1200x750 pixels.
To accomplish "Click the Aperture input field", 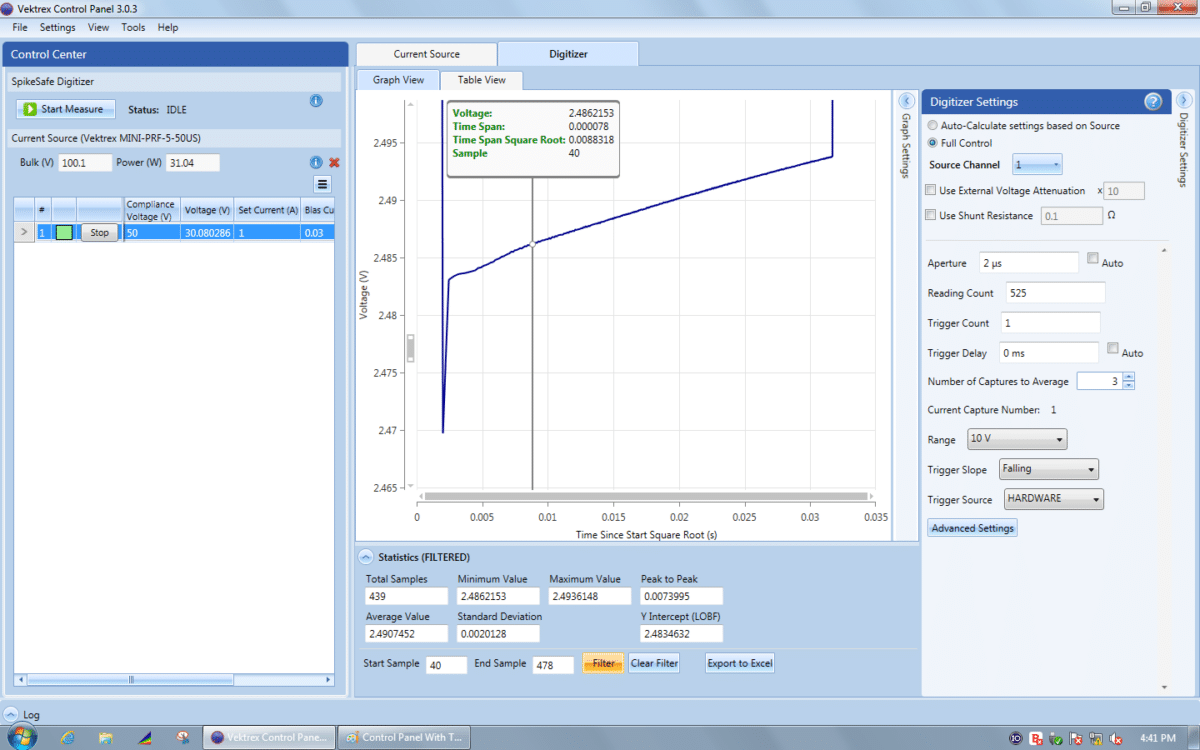I will [x=1029, y=263].
